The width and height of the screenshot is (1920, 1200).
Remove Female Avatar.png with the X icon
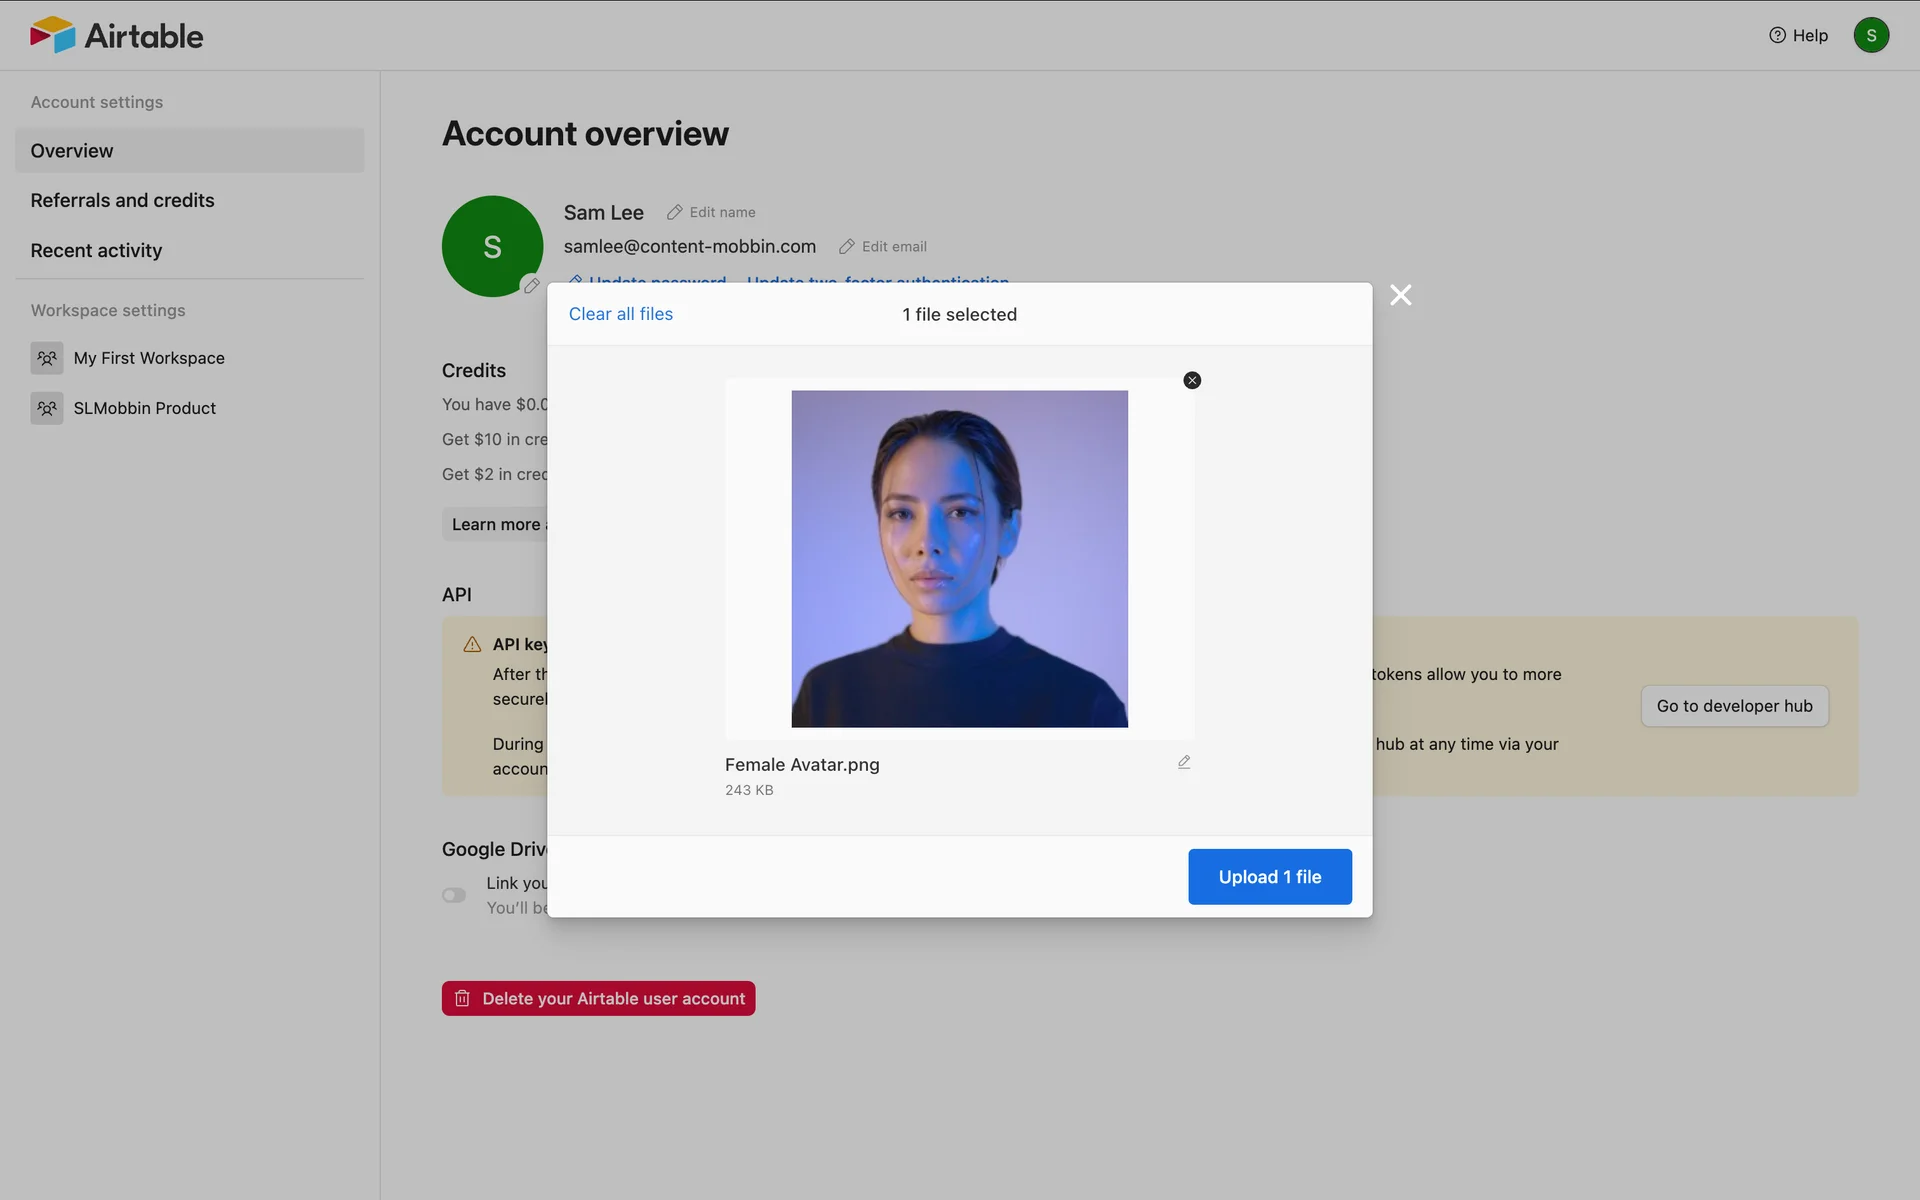(1192, 380)
